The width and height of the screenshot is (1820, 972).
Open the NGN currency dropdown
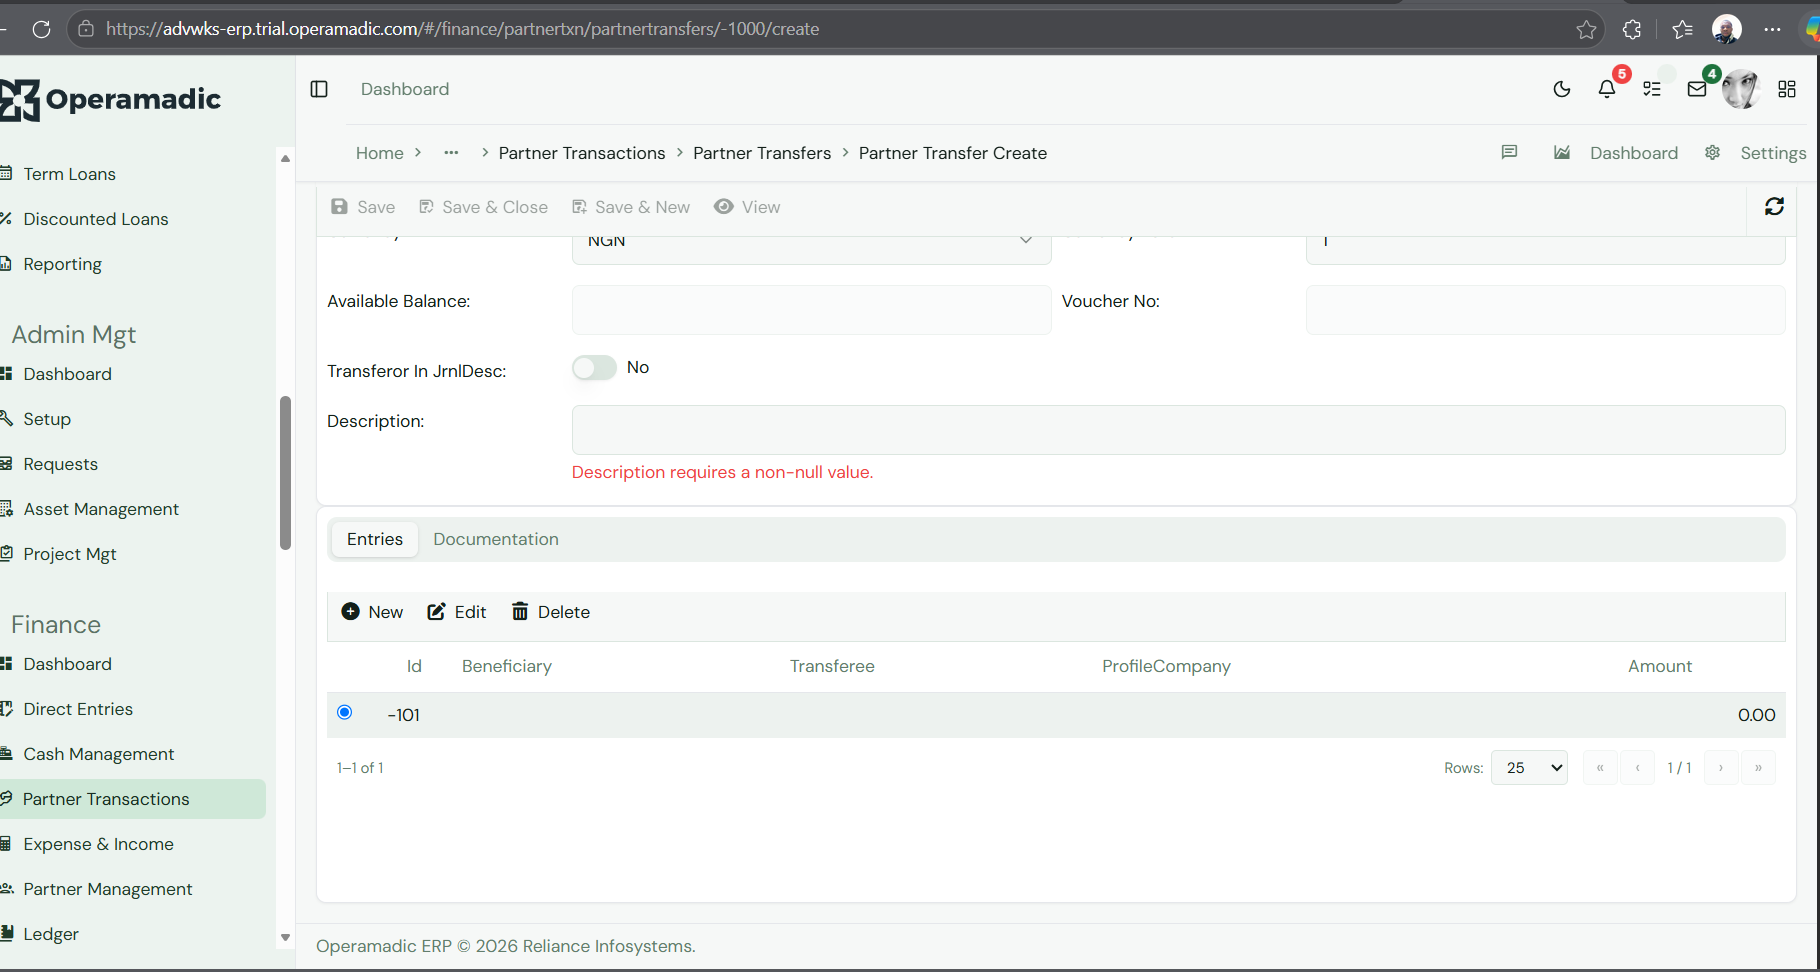[811, 247]
